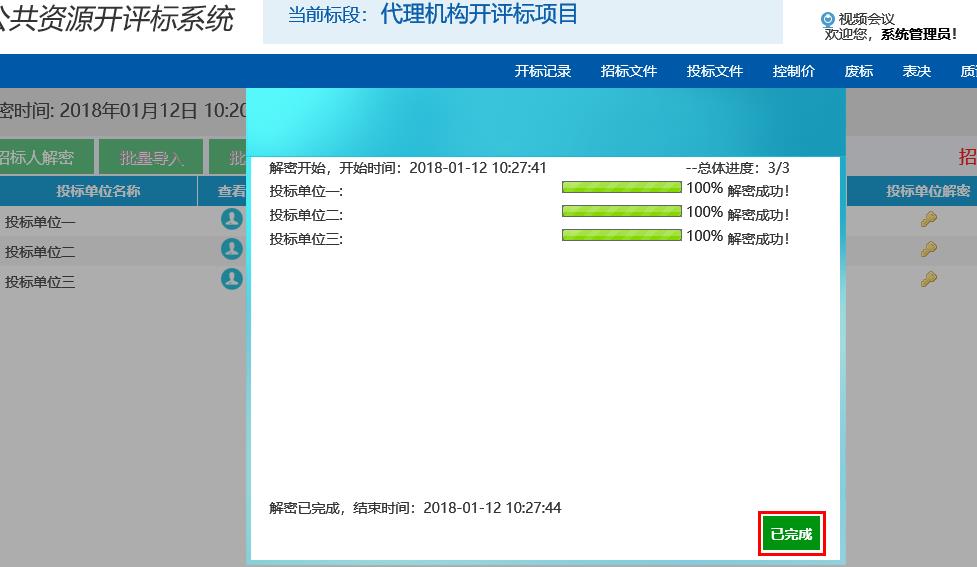The width and height of the screenshot is (977, 567).
Task: Click the 解密已完成 end time line
Action: tap(415, 508)
